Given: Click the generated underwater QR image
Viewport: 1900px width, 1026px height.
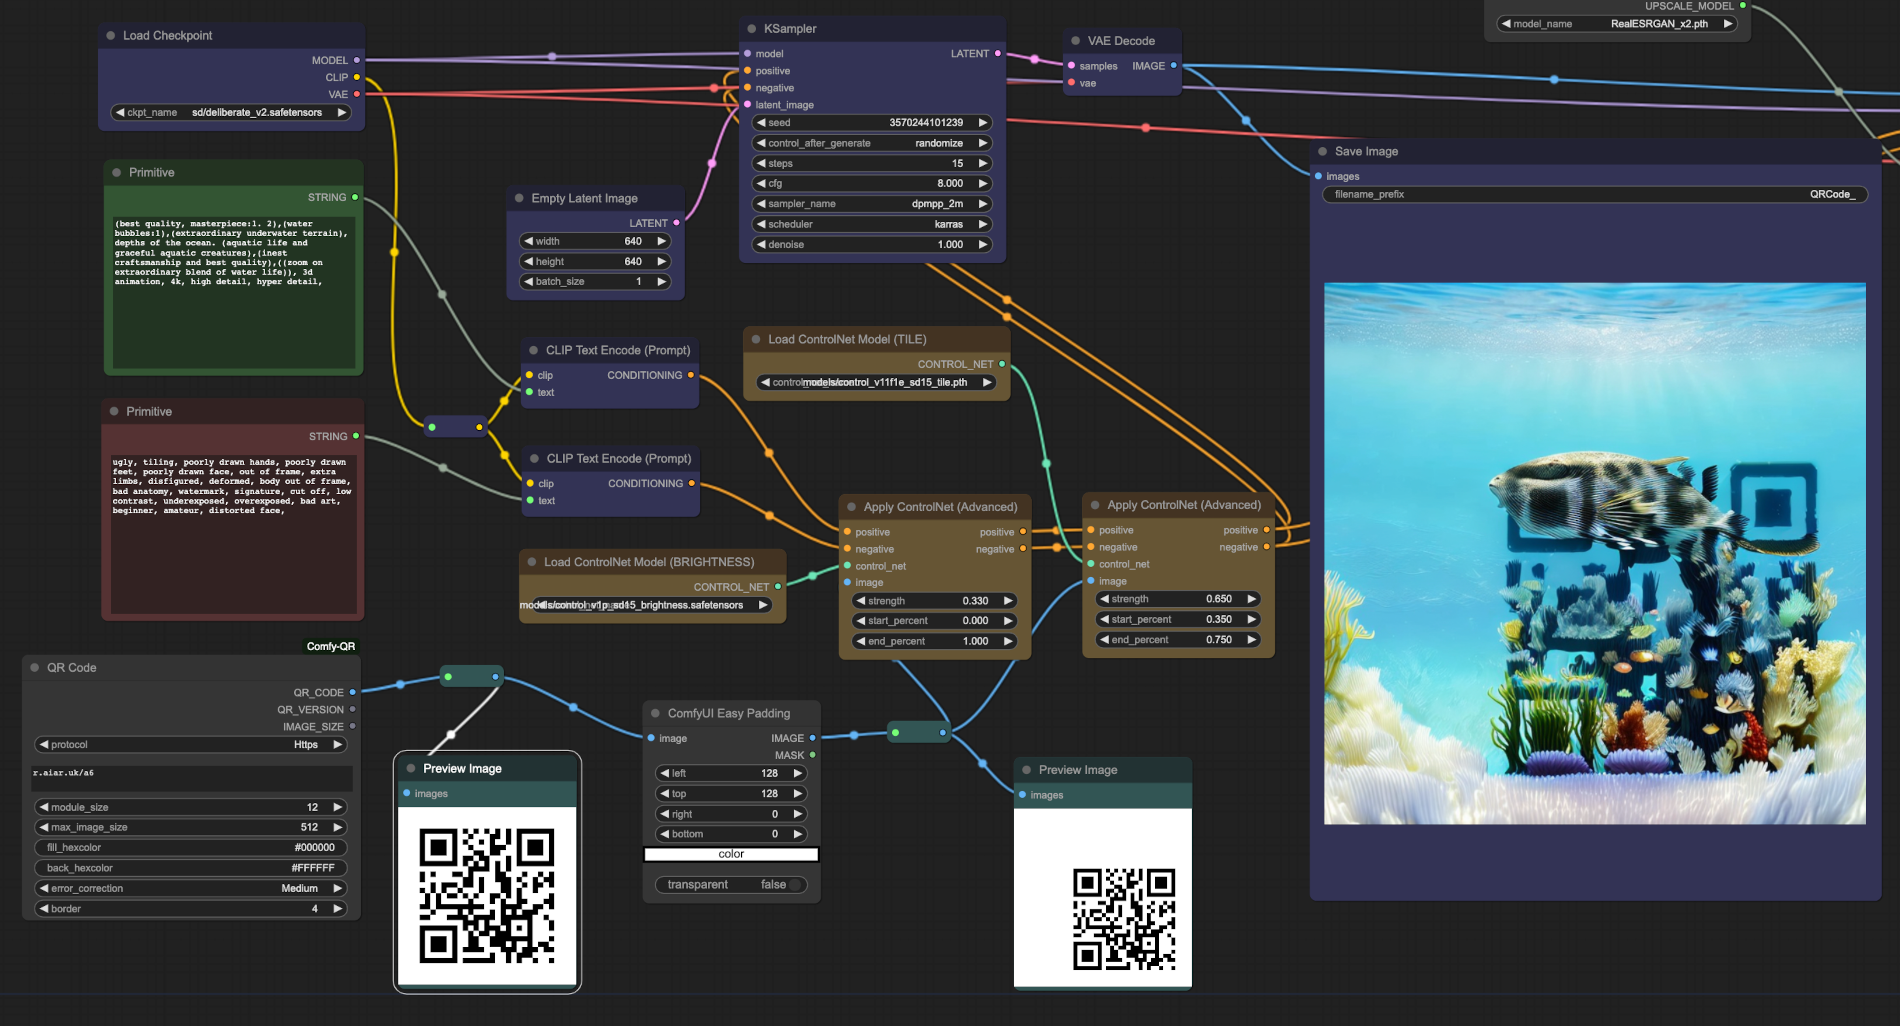Looking at the screenshot, I should point(1595,553).
